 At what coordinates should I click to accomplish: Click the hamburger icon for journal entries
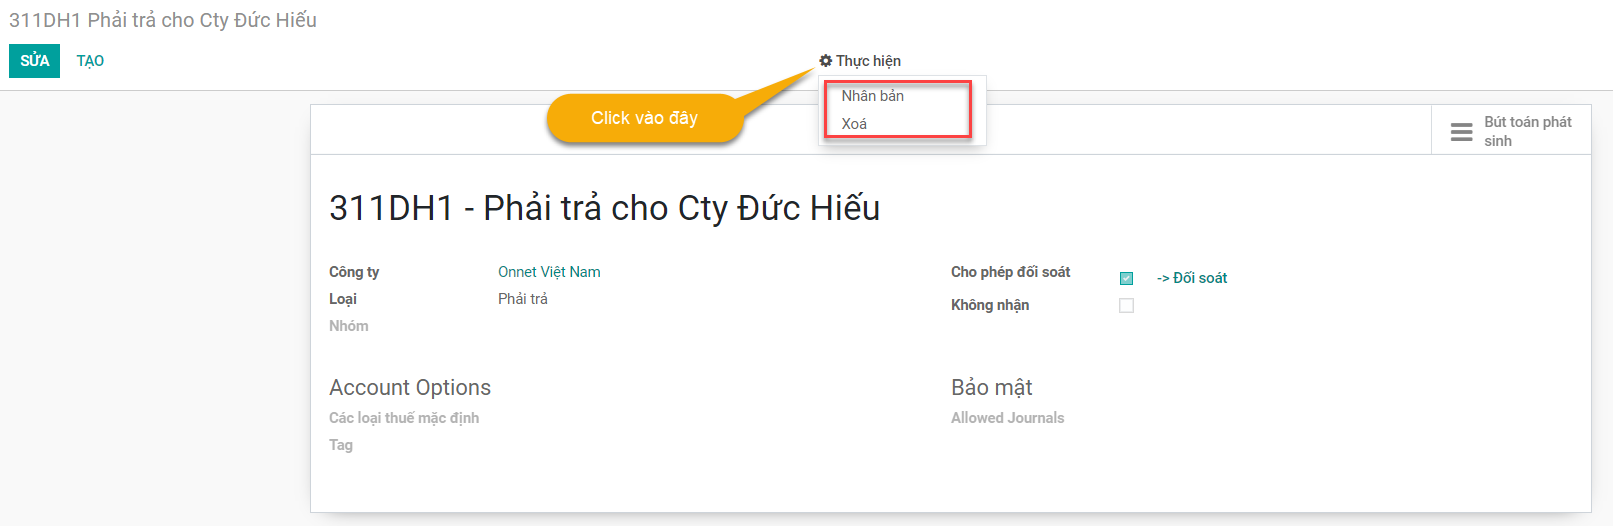click(1461, 132)
